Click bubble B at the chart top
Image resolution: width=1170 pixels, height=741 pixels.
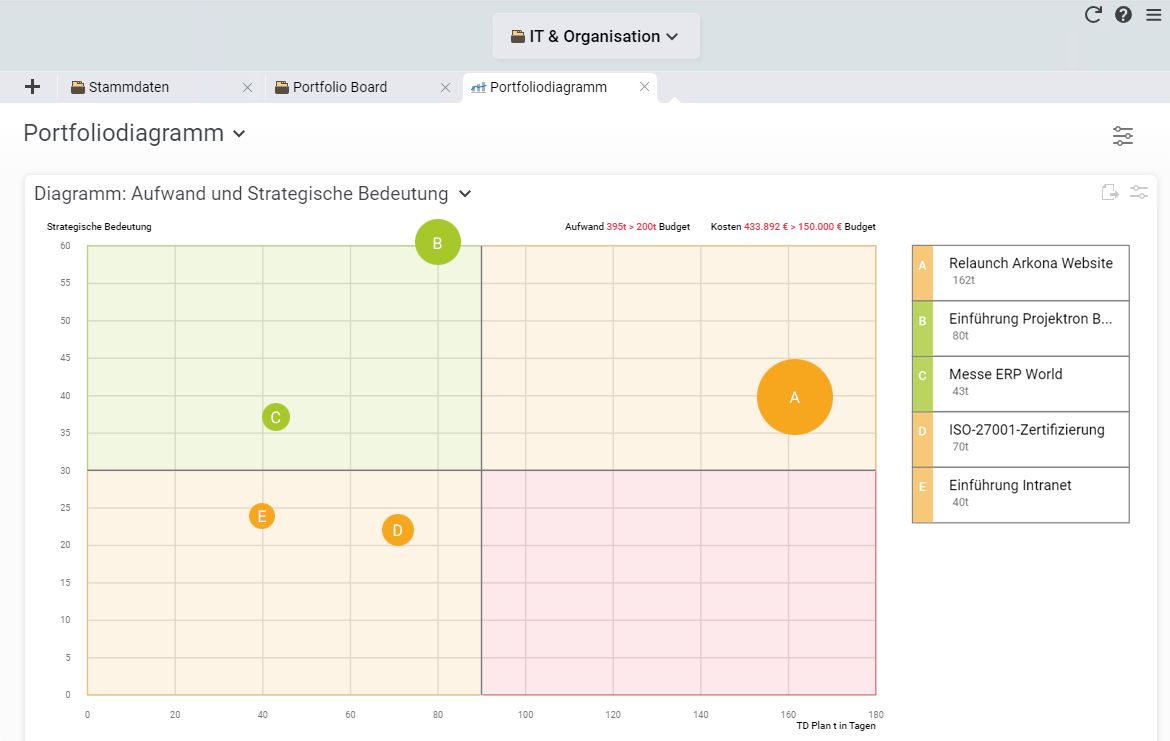click(437, 242)
